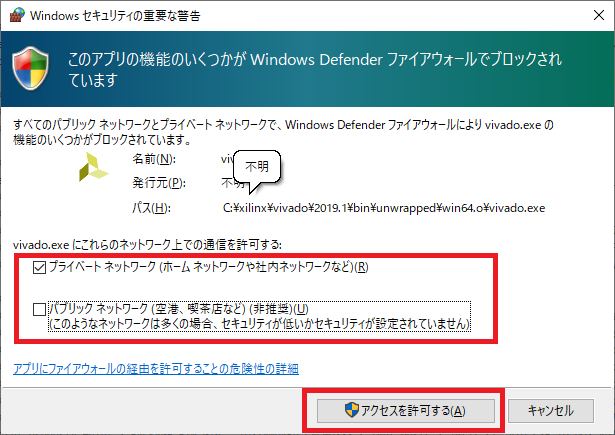
Task: Enable the プライベート ネットワーク checkbox
Action: click(x=39, y=267)
